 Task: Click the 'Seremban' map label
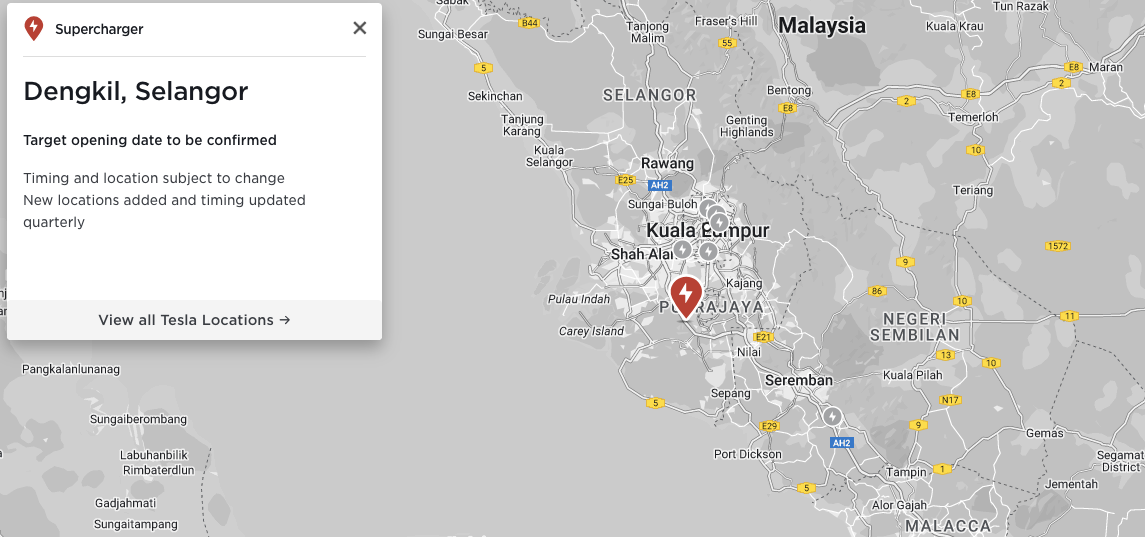tap(799, 381)
